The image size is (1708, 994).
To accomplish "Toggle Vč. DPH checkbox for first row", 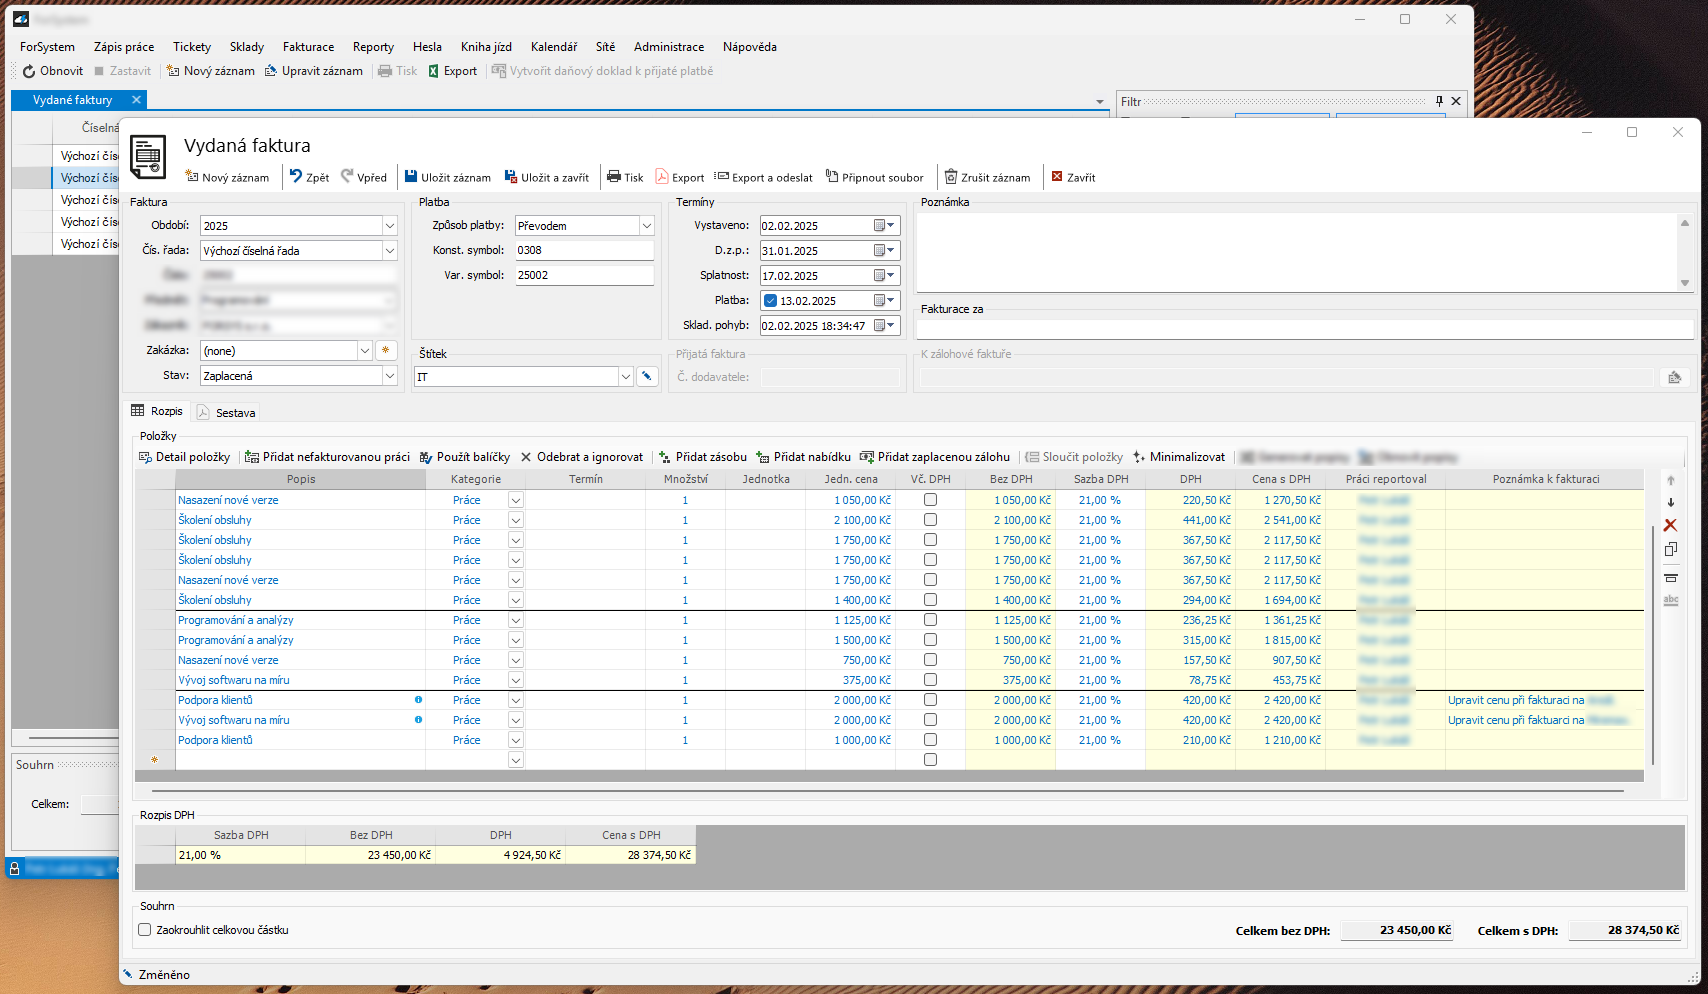I will [930, 500].
